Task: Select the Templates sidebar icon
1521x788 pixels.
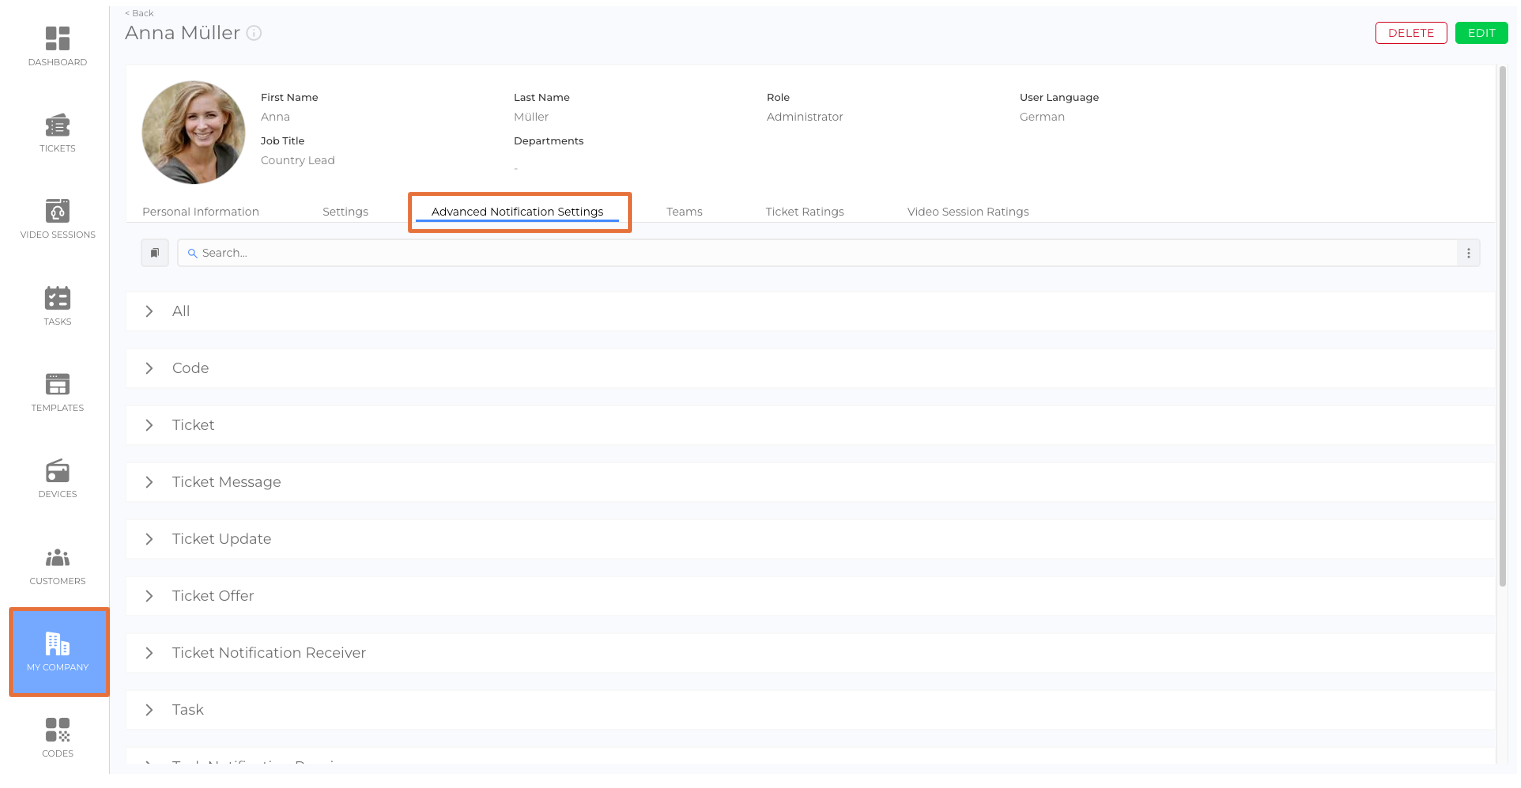Action: [x=57, y=392]
